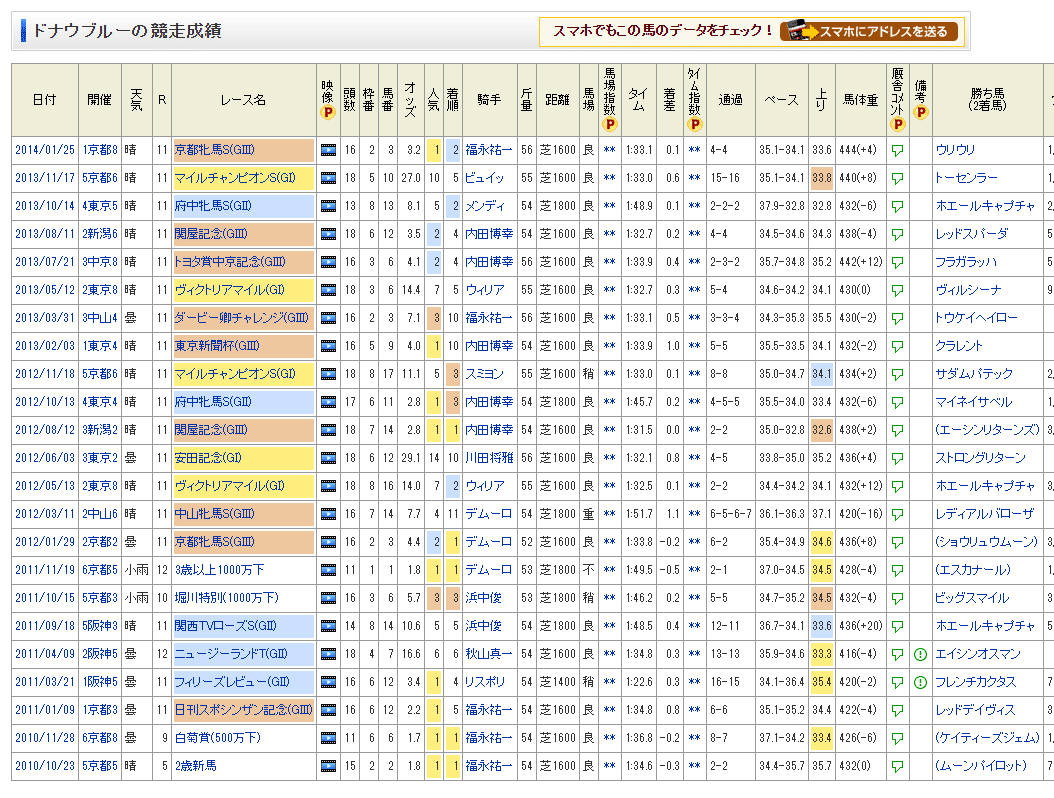Play race video for 2014/01/25 京都牝馬S
The image size is (1054, 798).
click(x=329, y=150)
